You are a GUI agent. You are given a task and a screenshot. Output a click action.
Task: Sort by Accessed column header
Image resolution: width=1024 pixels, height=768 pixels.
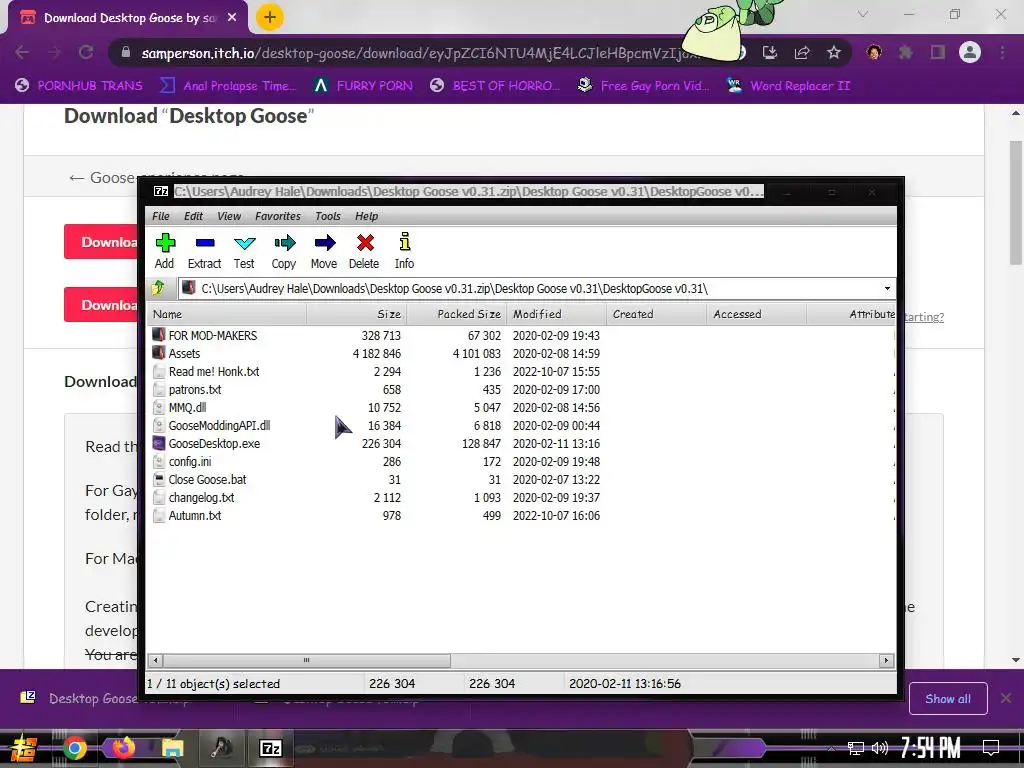click(756, 314)
